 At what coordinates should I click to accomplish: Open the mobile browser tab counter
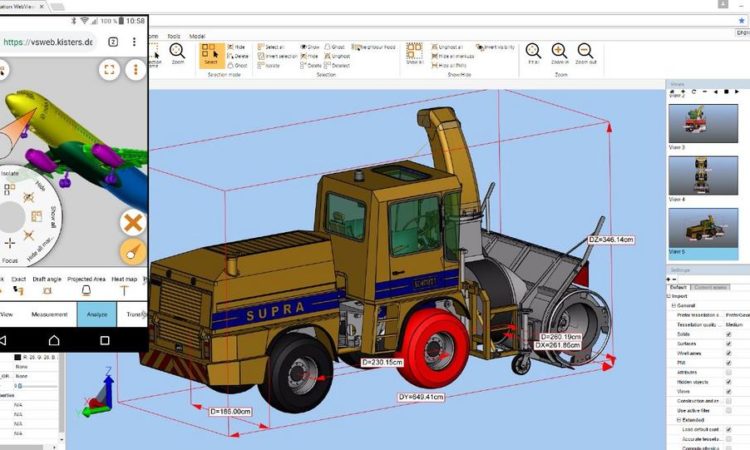[x=113, y=42]
